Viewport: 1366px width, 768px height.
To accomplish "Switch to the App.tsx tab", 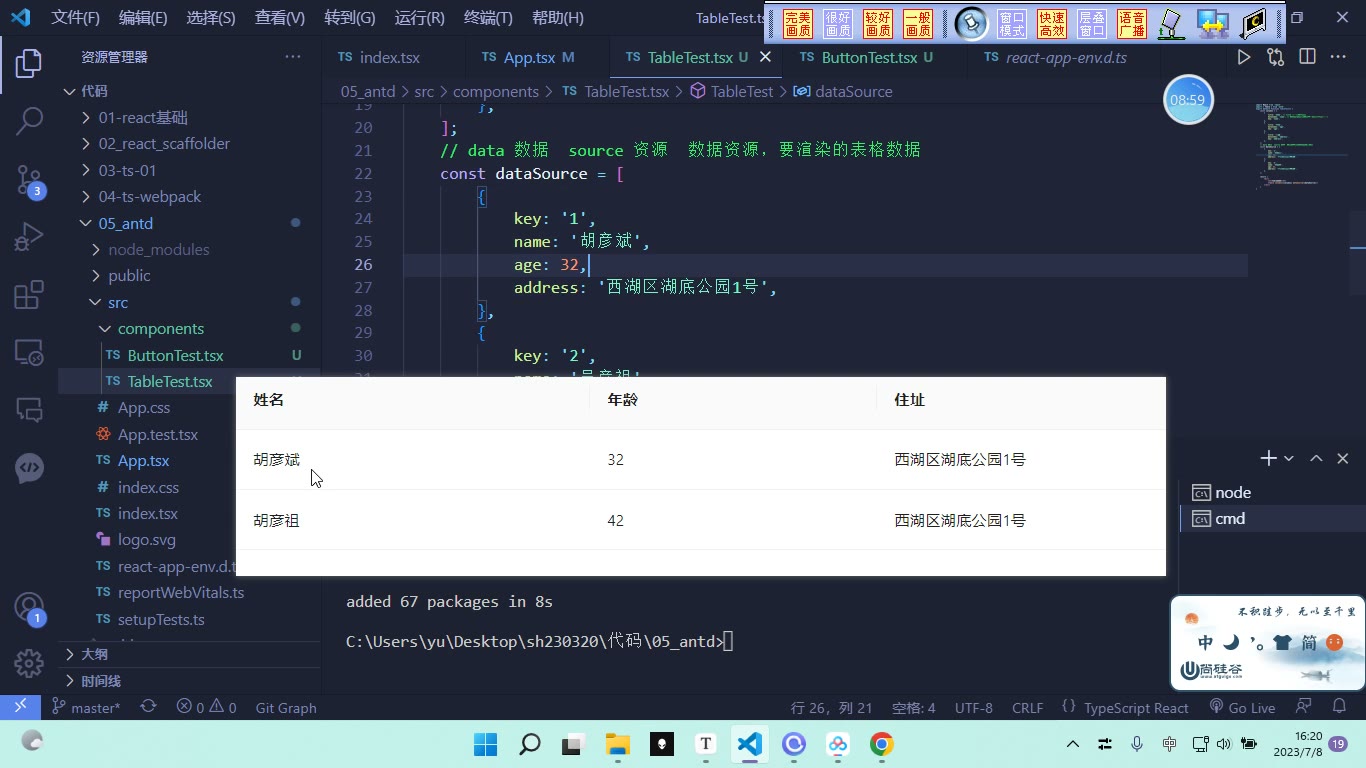I will [x=529, y=58].
